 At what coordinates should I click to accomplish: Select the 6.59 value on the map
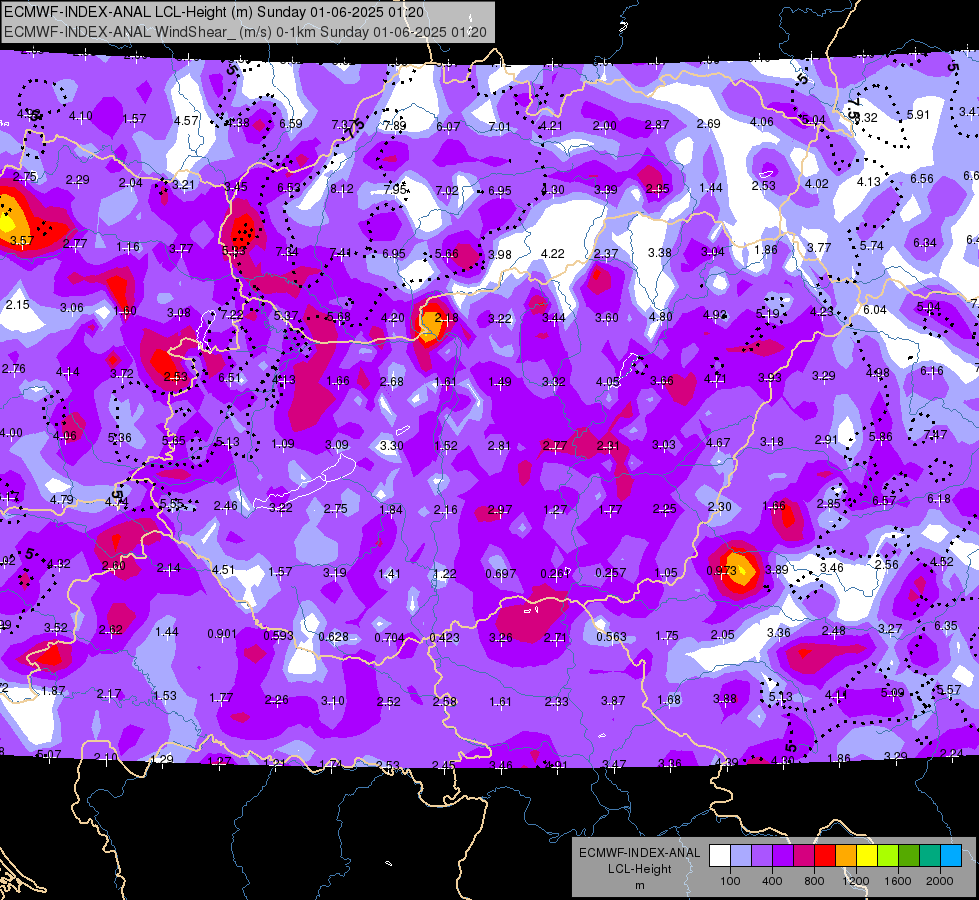click(290, 124)
